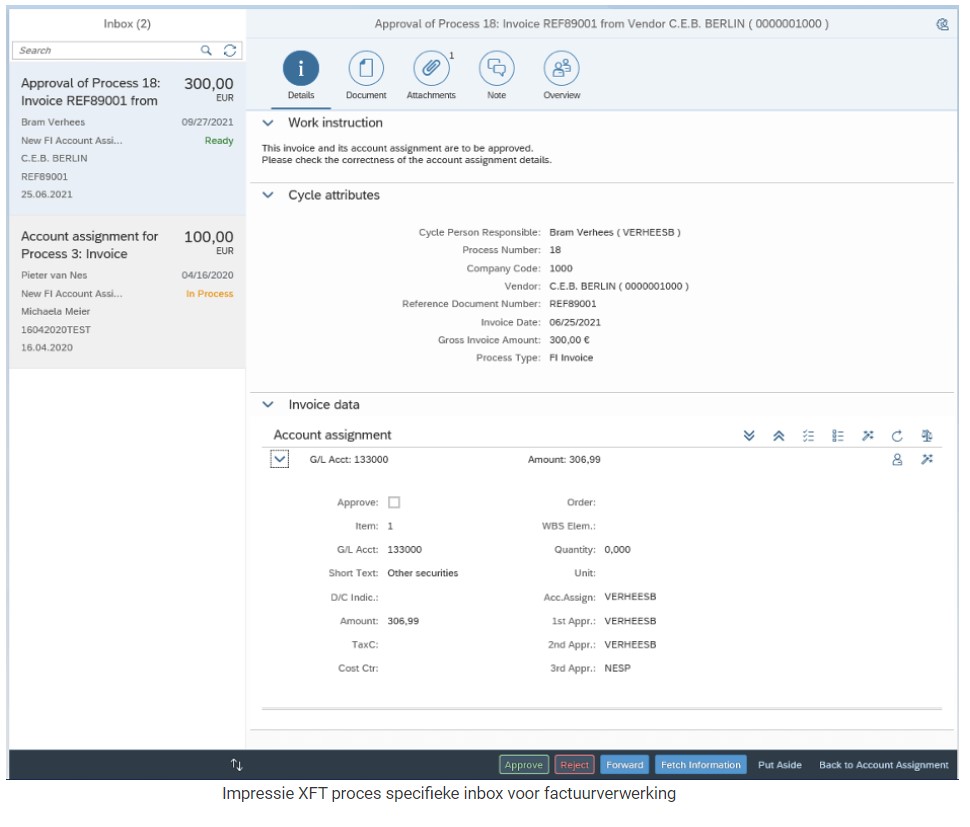
Task: Select the Approval of Process 18 inbox item
Action: [127, 138]
